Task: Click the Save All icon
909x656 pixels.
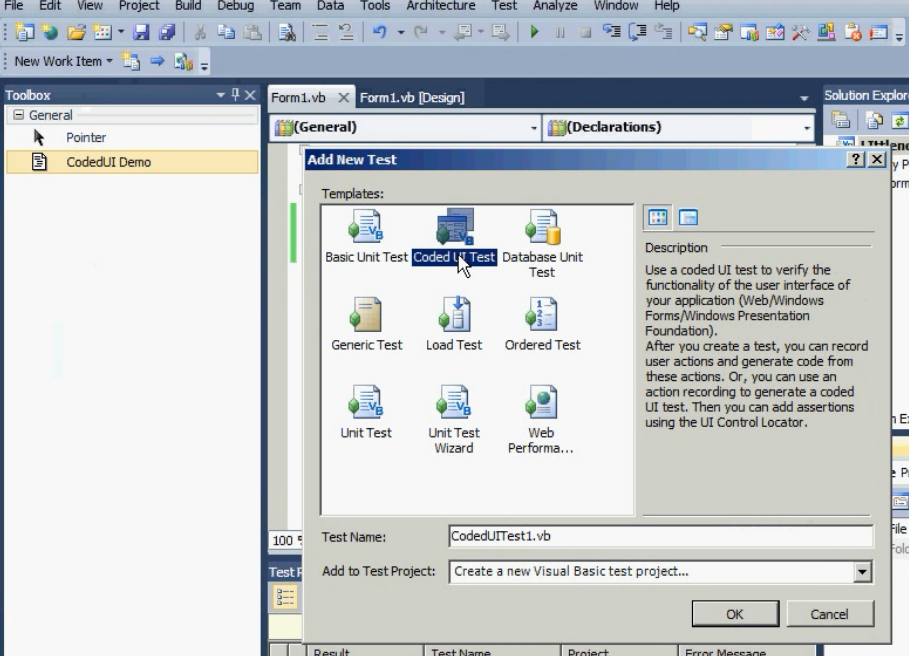Action: pos(167,32)
